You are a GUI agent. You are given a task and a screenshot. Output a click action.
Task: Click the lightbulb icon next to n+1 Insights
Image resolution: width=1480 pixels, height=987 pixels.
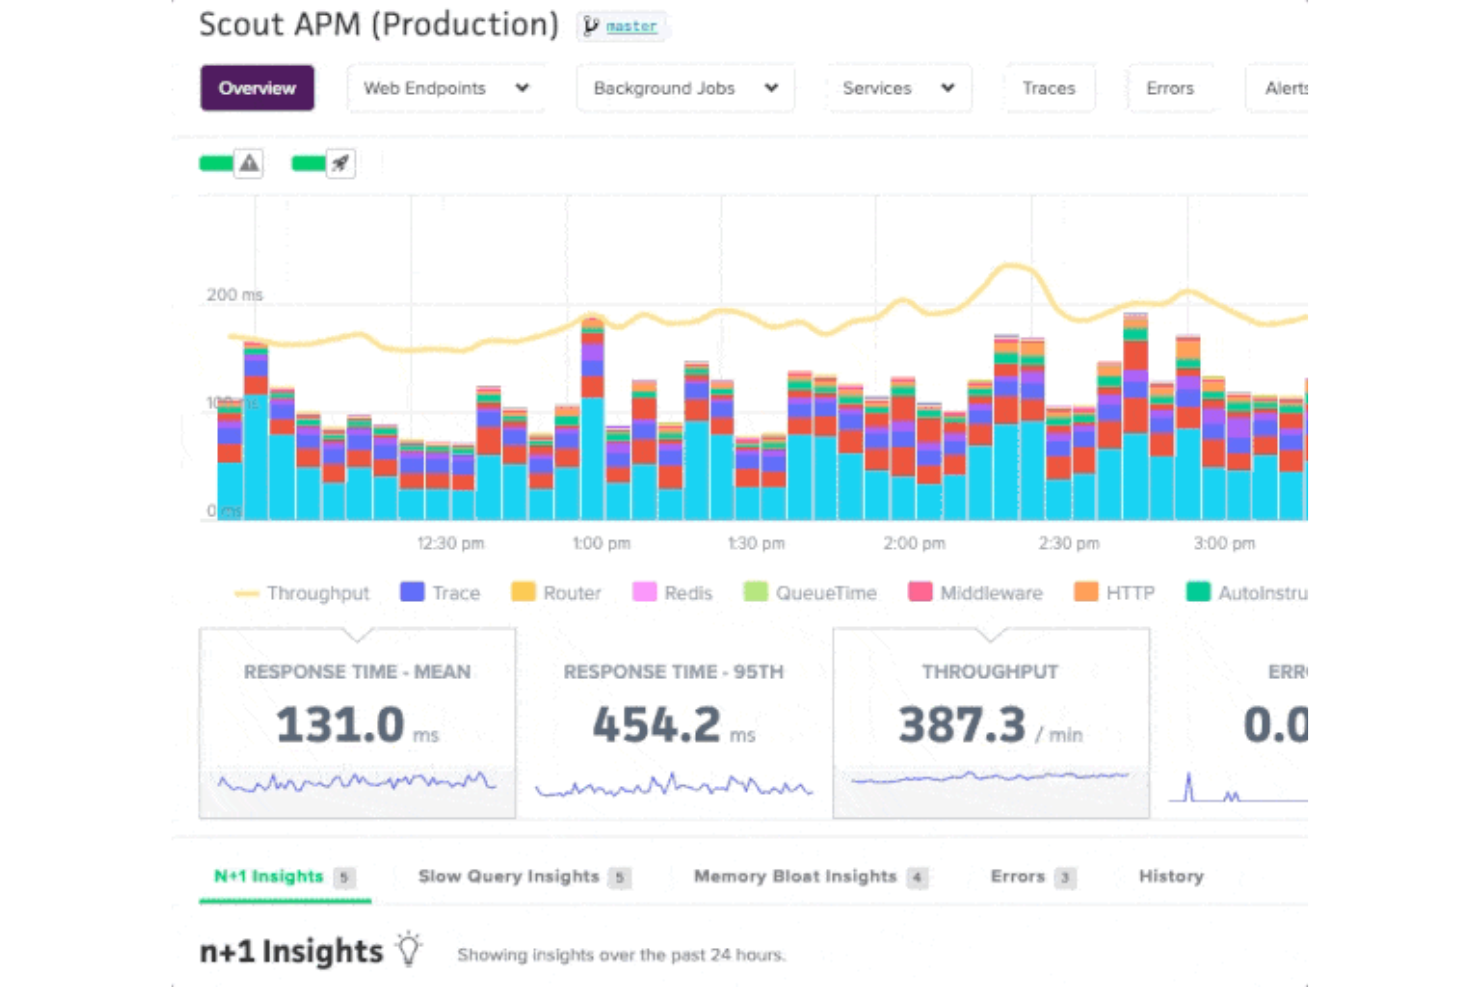[x=409, y=949]
